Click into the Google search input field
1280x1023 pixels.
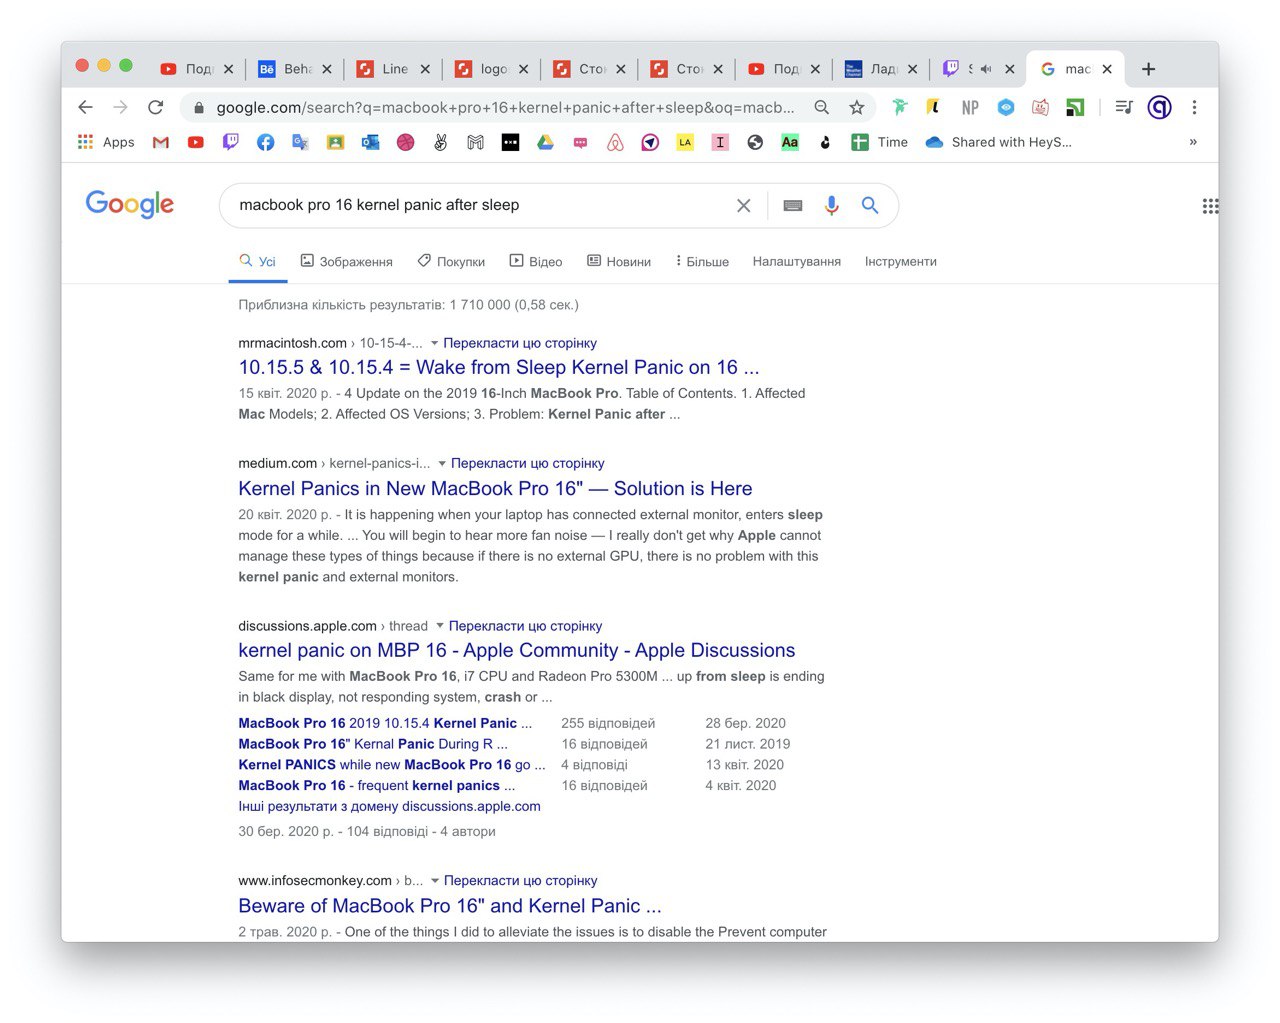coord(480,205)
